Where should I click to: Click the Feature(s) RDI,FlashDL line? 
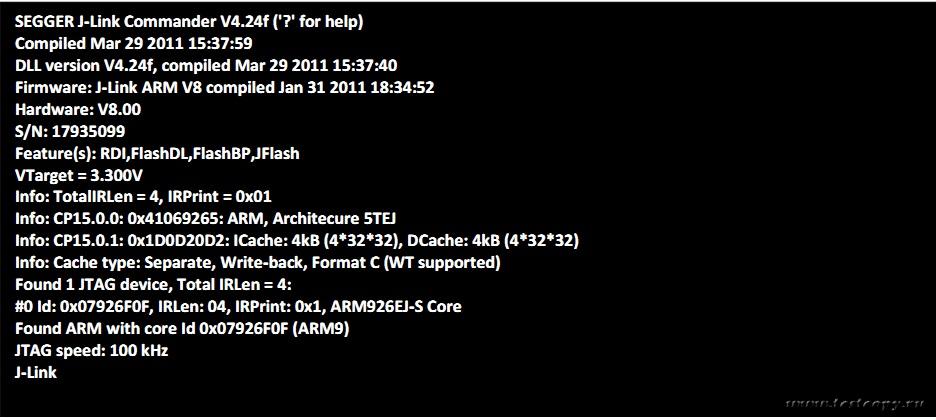point(157,154)
